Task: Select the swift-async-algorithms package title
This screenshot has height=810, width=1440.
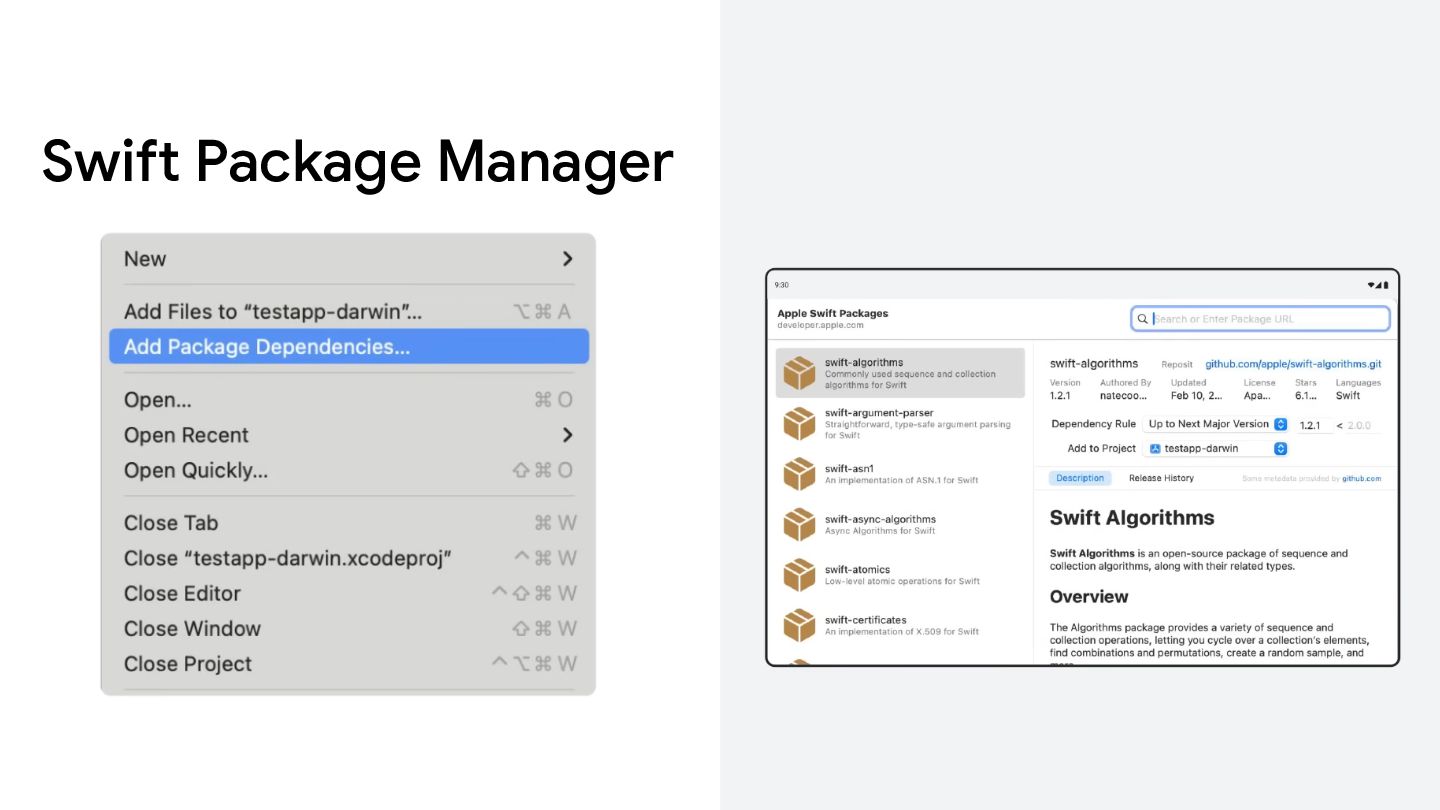Action: tap(880, 519)
